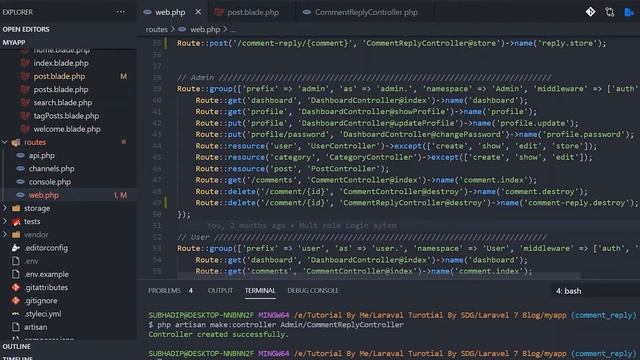Collapse the routes folder chevron
This screenshot has width=640, height=360.
[4, 142]
